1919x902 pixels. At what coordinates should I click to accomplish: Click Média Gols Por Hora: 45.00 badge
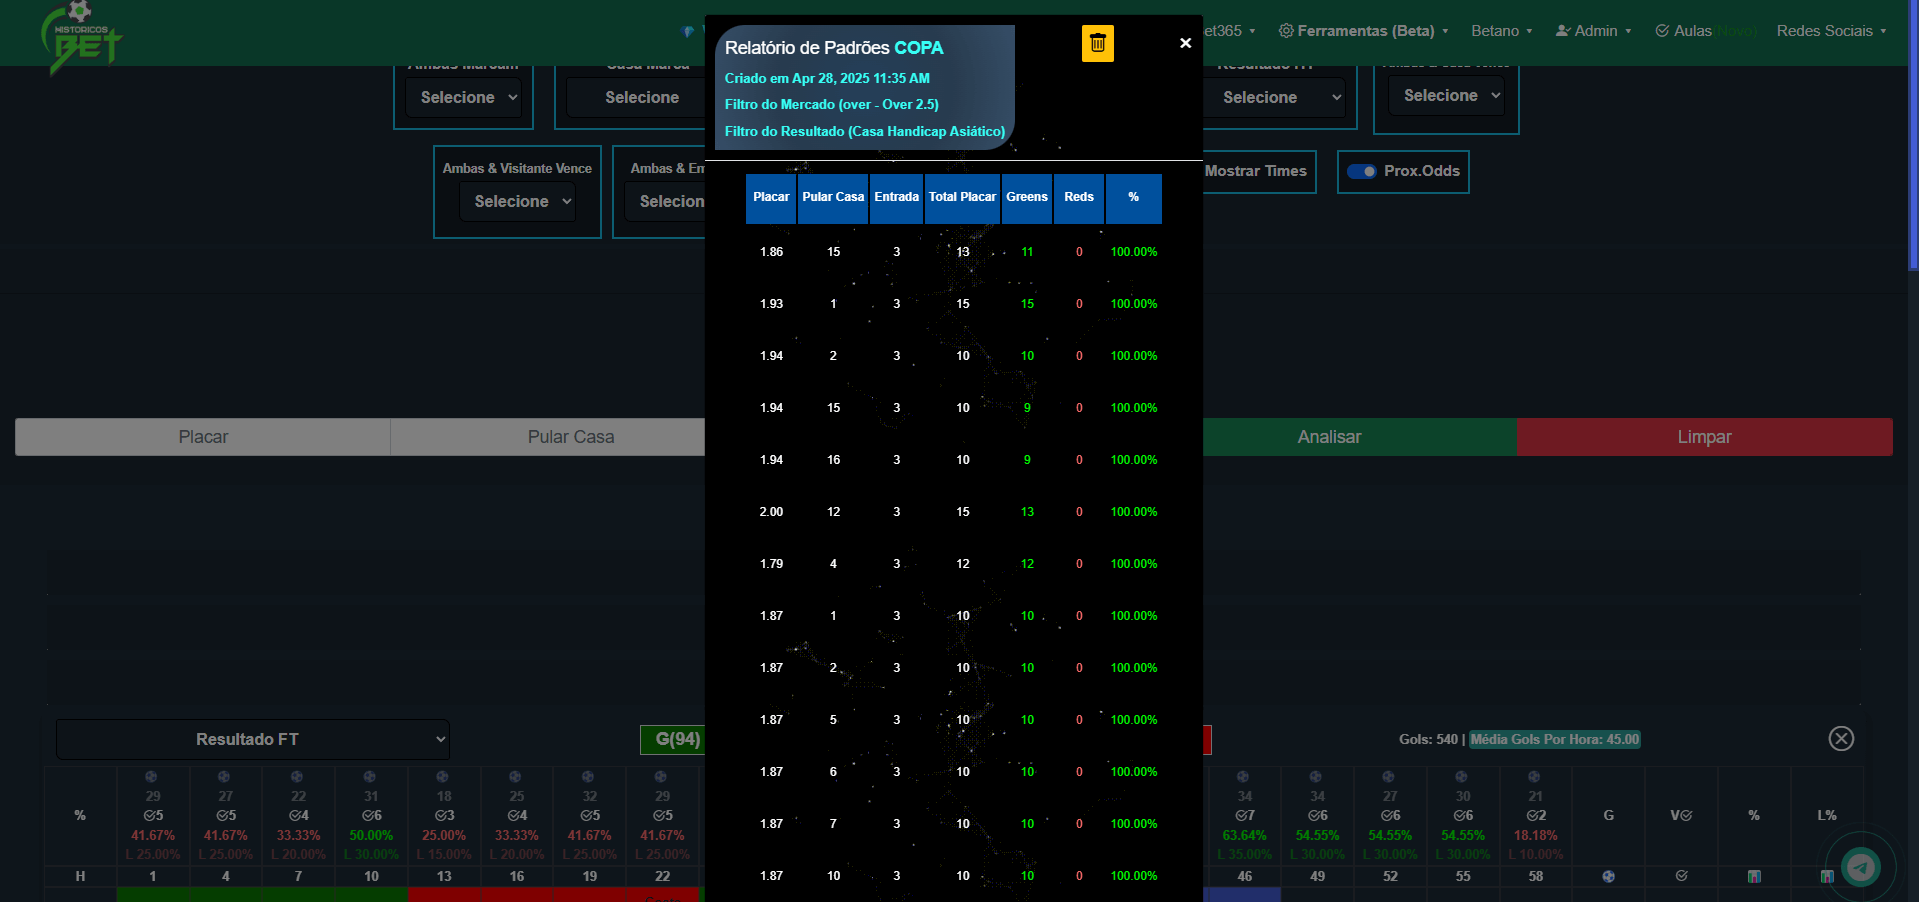tap(1555, 739)
